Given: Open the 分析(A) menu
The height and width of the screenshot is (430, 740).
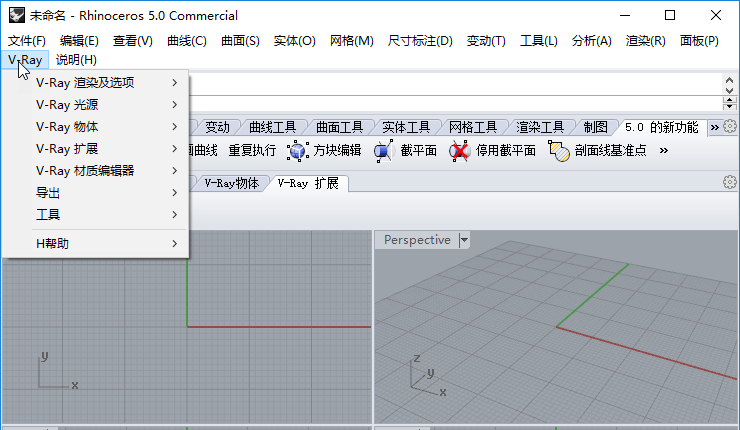Looking at the screenshot, I should coord(591,41).
